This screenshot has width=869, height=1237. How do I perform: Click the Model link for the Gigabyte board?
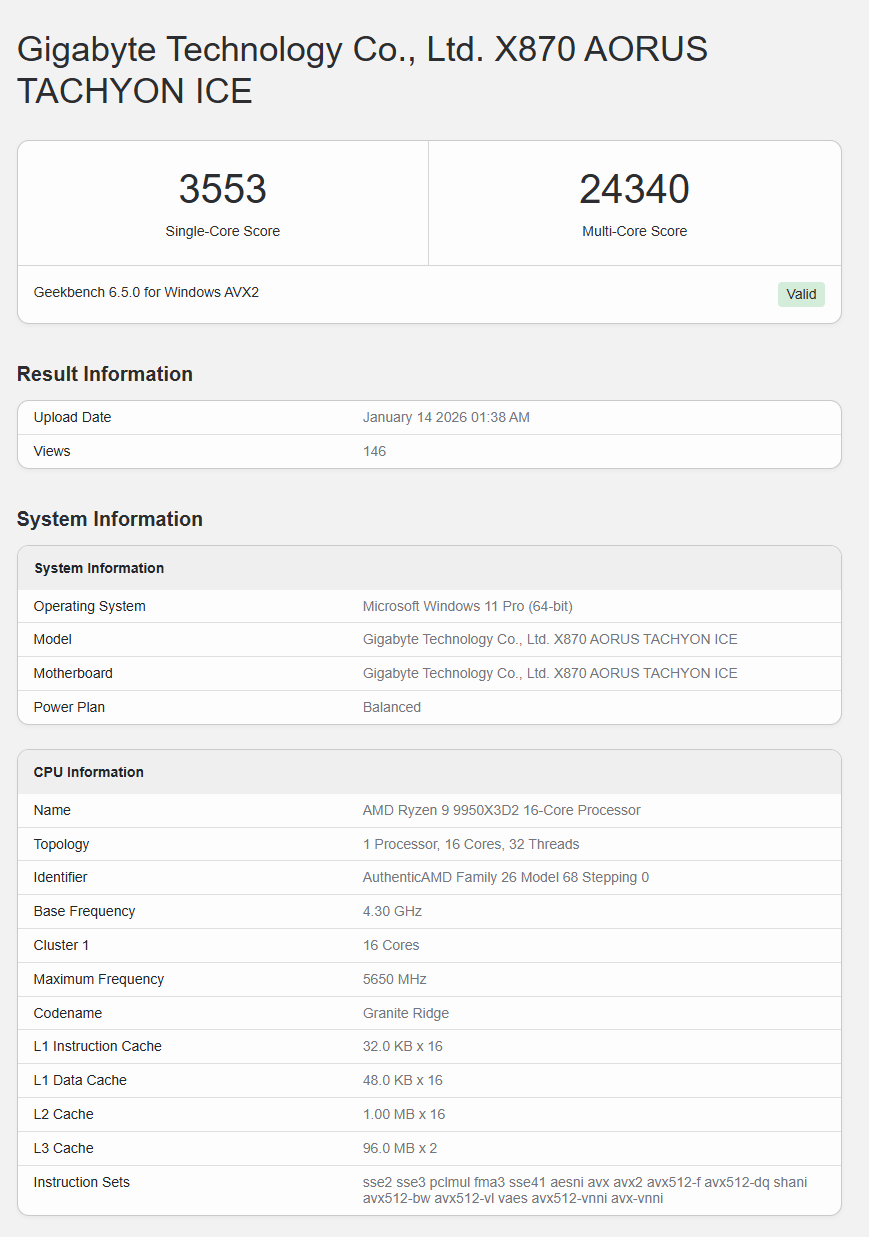tap(550, 639)
